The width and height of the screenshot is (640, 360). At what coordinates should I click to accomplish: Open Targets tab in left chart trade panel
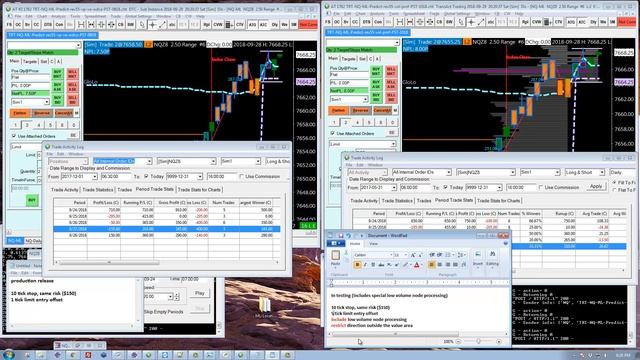tap(29, 61)
